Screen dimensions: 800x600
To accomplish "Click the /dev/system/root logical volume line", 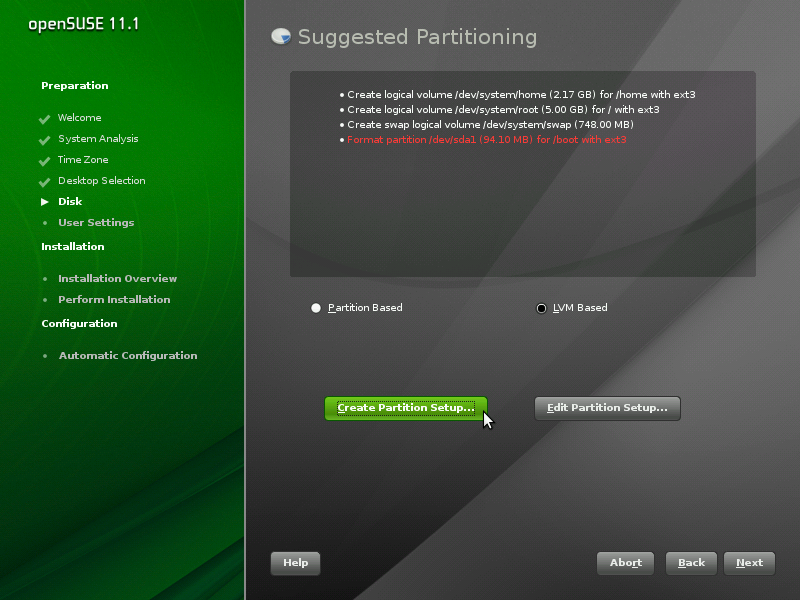I will (x=503, y=110).
